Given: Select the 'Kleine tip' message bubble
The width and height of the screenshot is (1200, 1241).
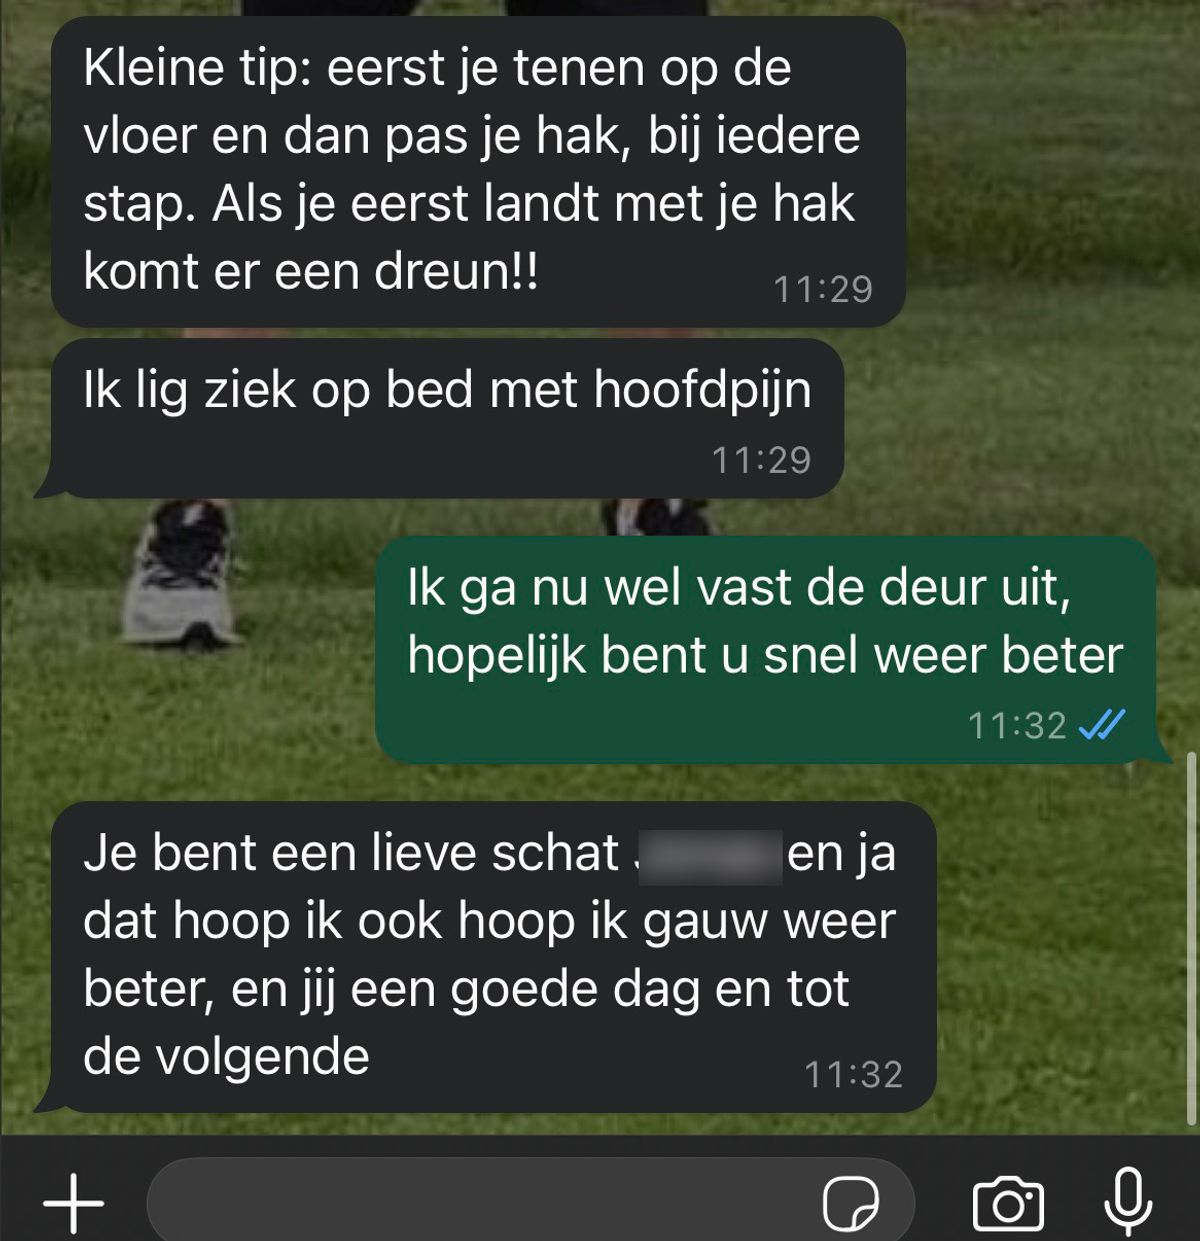Looking at the screenshot, I should click(x=478, y=171).
